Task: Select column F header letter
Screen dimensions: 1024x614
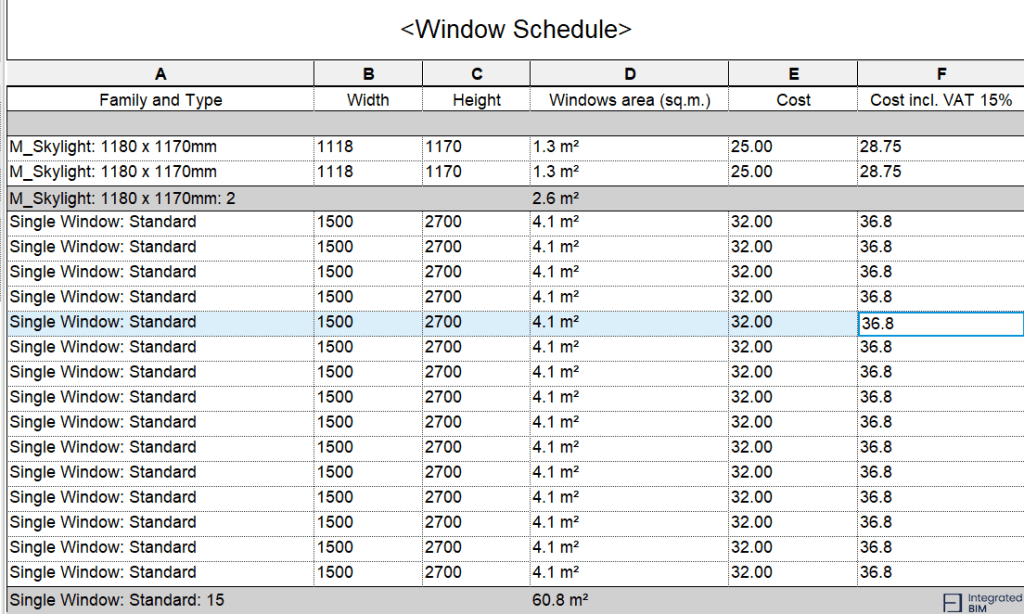Action: coord(939,74)
